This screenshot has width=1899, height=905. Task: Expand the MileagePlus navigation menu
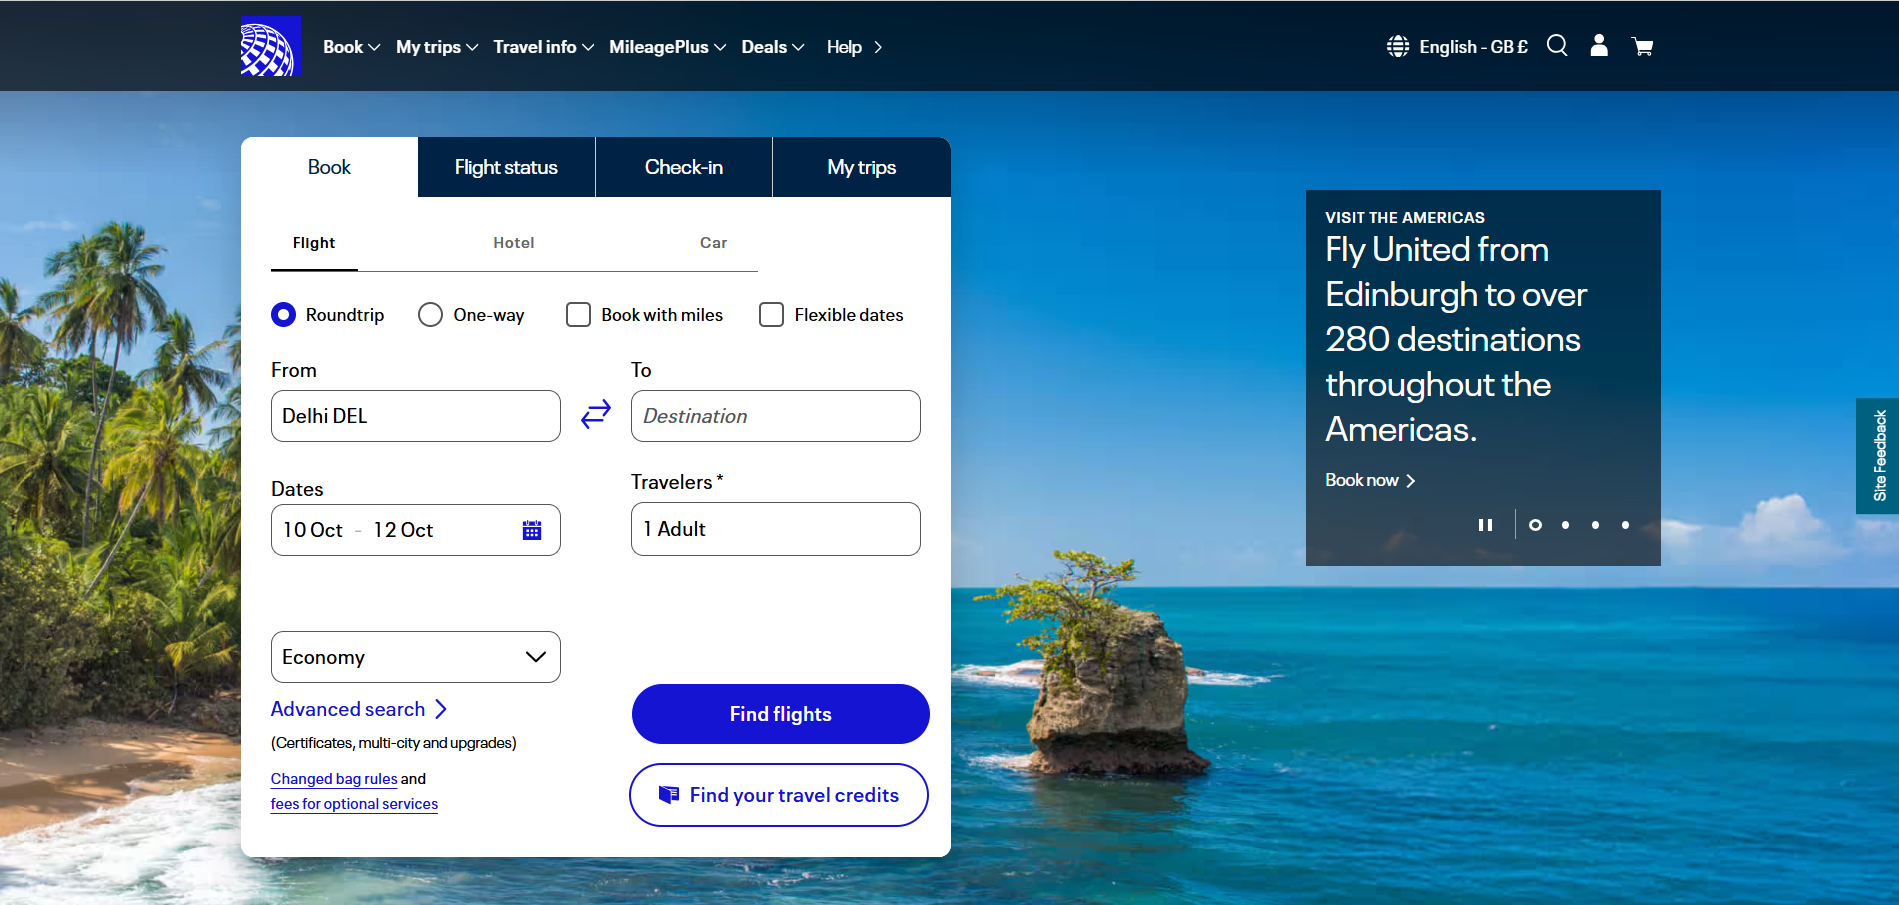coord(667,47)
